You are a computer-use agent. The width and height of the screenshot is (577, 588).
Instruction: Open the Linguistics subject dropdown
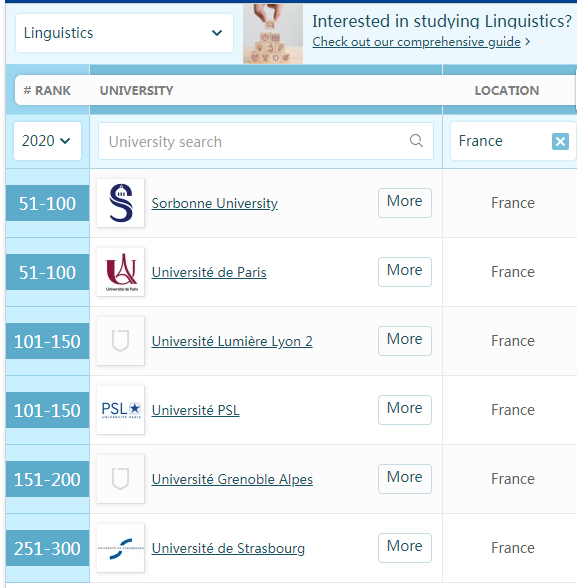124,33
